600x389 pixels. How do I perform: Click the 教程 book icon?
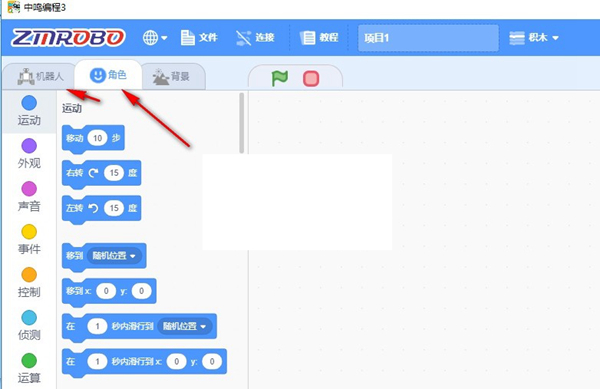(307, 38)
